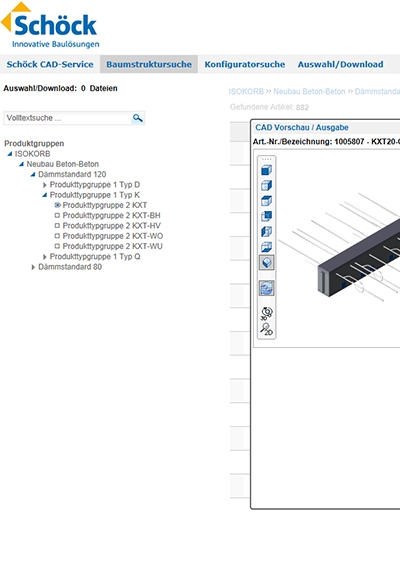
Task: Toggle the auto-rotate animation icon
Action: point(266,288)
